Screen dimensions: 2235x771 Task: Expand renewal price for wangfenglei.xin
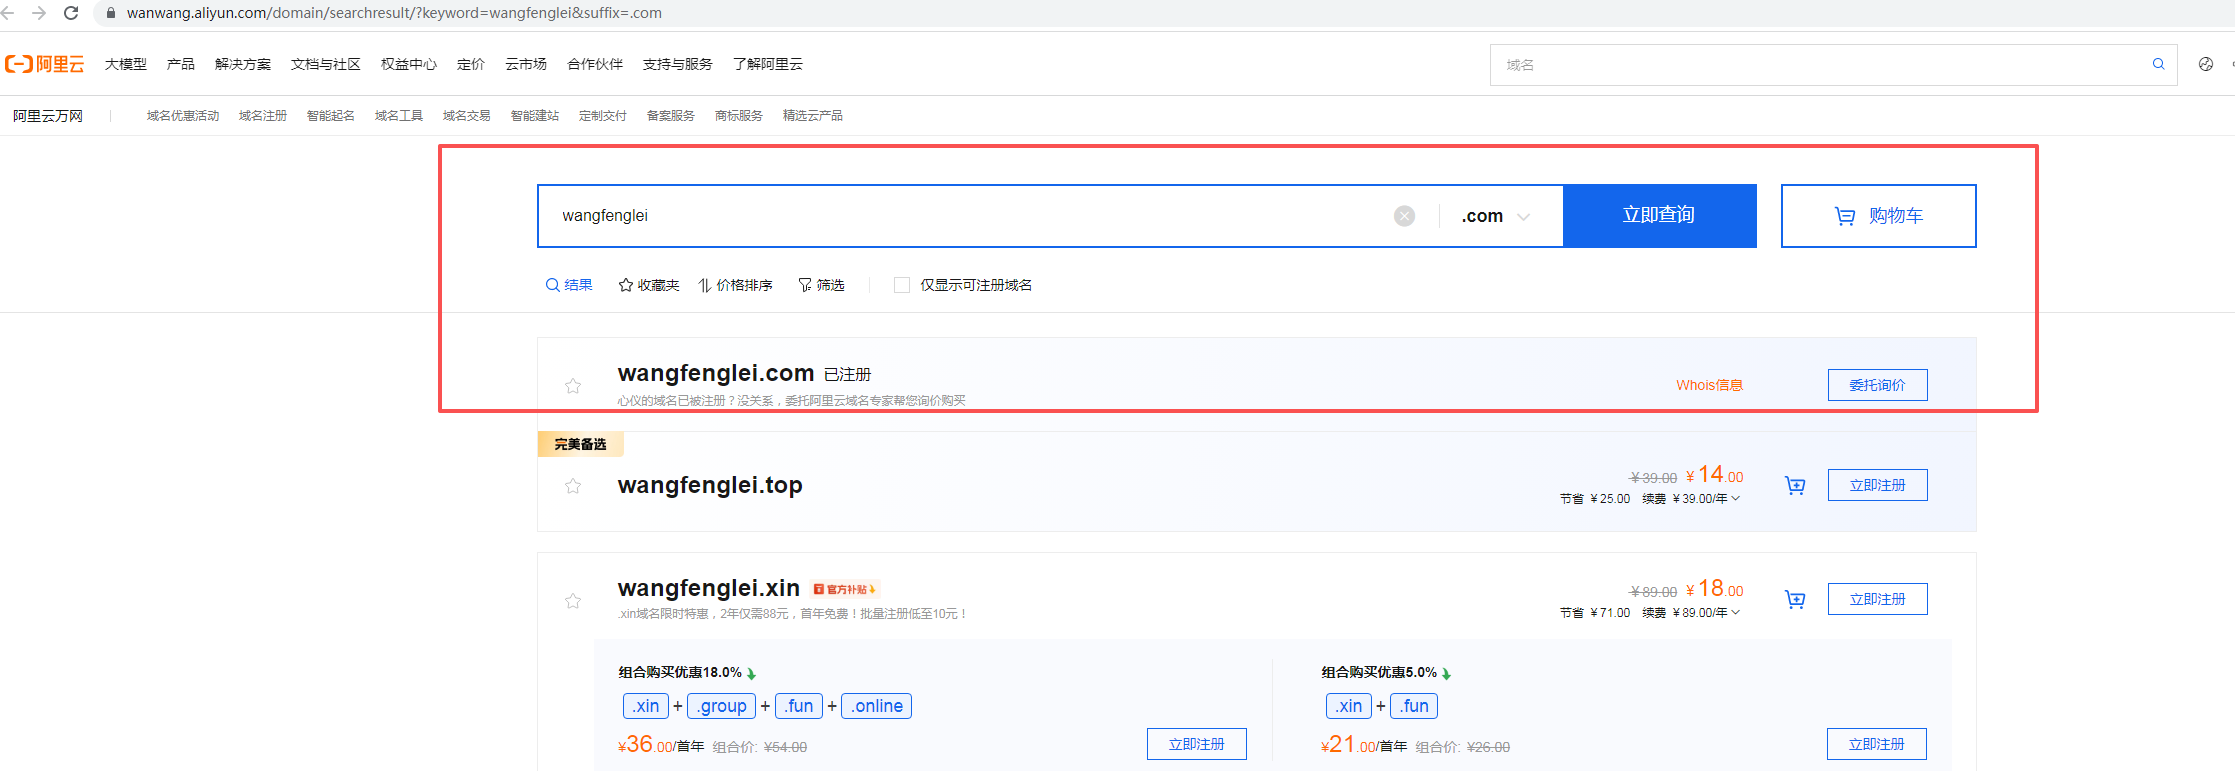(1736, 613)
